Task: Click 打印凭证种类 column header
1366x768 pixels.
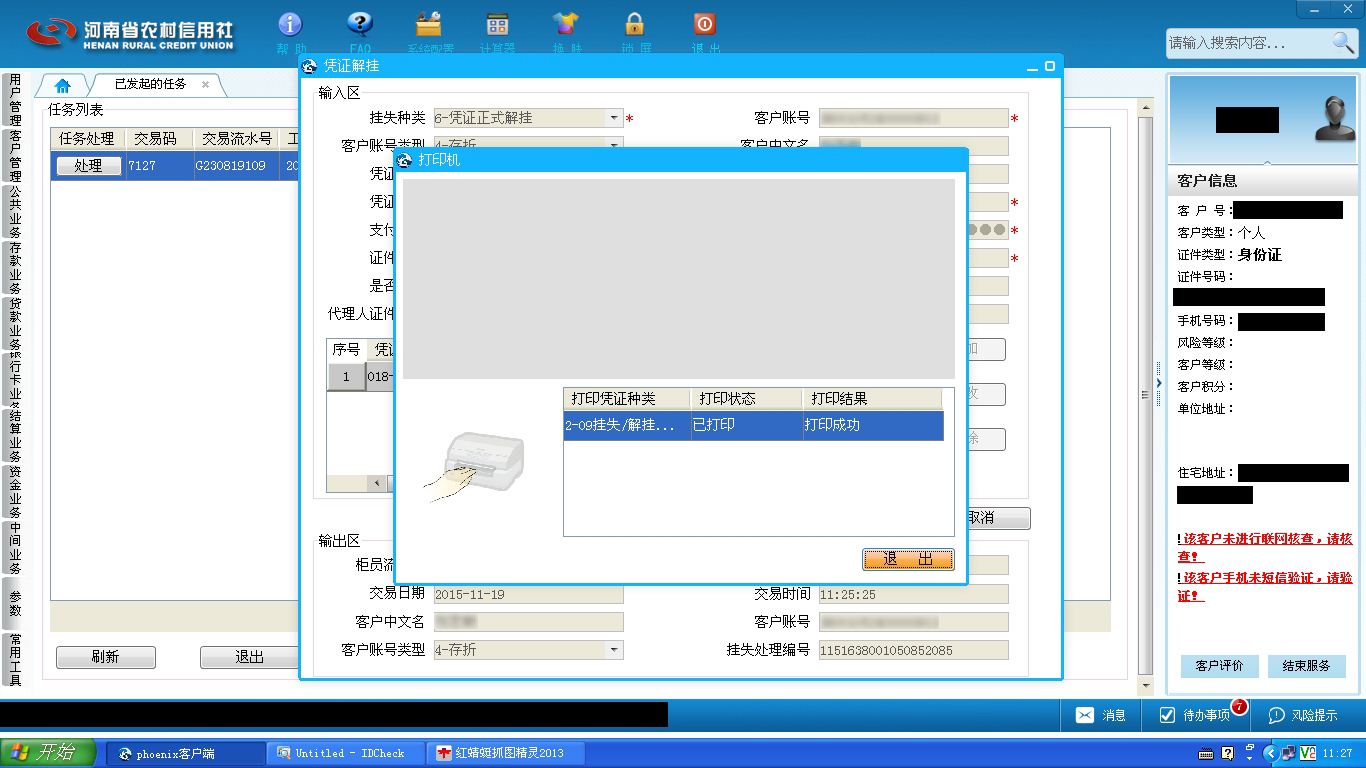Action: tap(627, 399)
